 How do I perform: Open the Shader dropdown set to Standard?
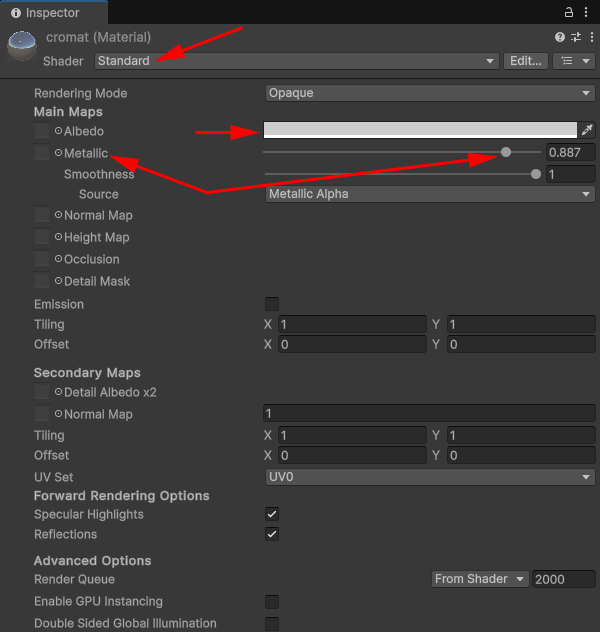pos(296,61)
